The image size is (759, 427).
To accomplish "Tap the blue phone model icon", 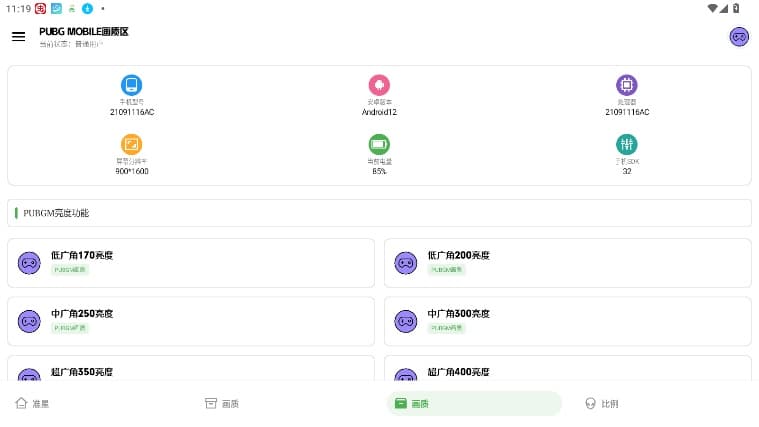I will point(132,85).
